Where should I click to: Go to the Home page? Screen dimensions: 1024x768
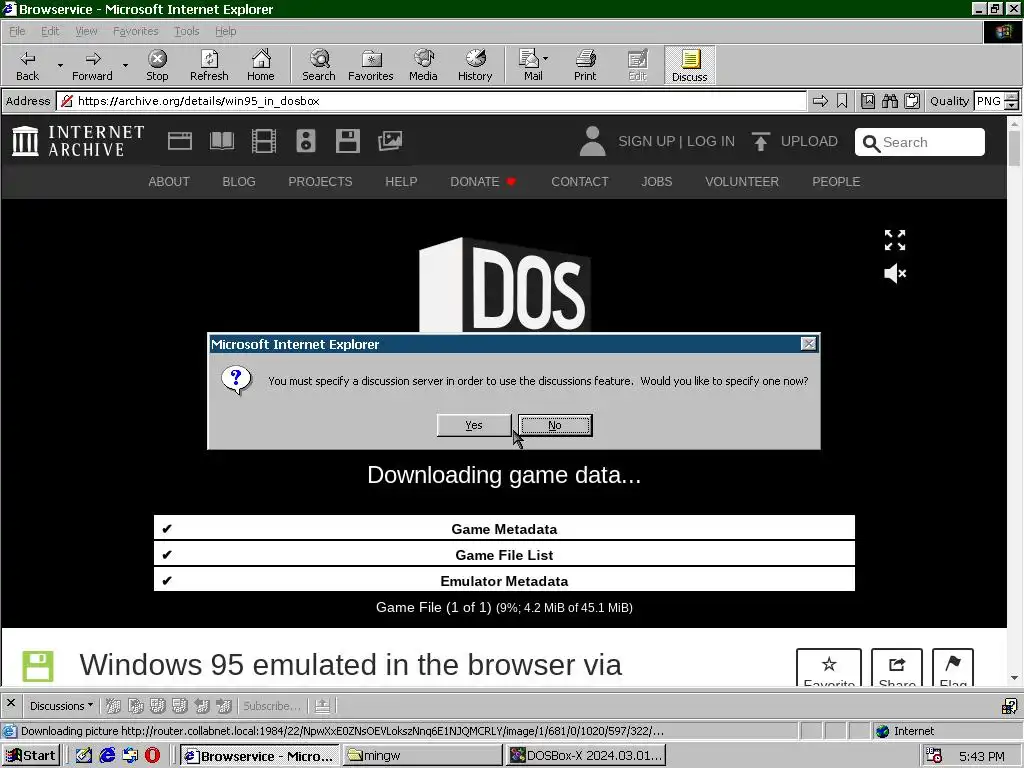pos(261,66)
